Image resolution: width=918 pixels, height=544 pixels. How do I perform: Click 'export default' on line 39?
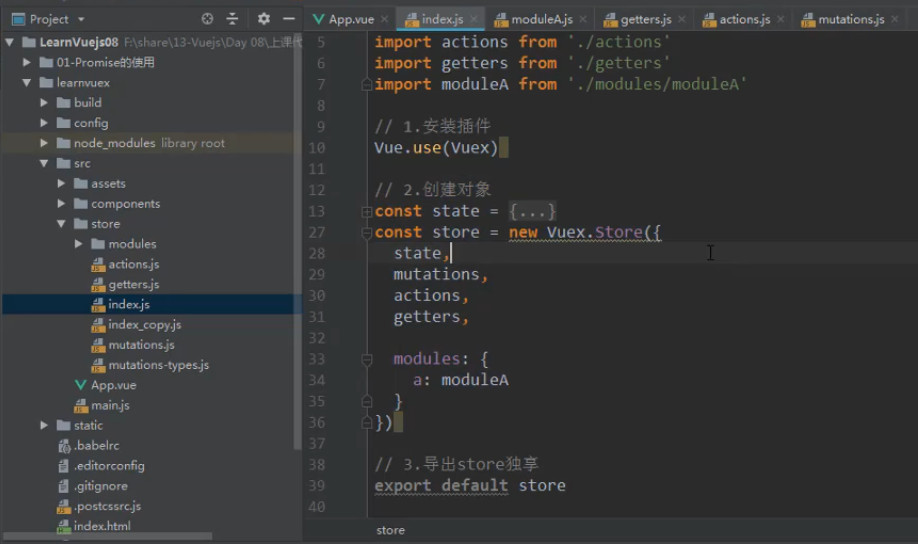click(x=441, y=485)
